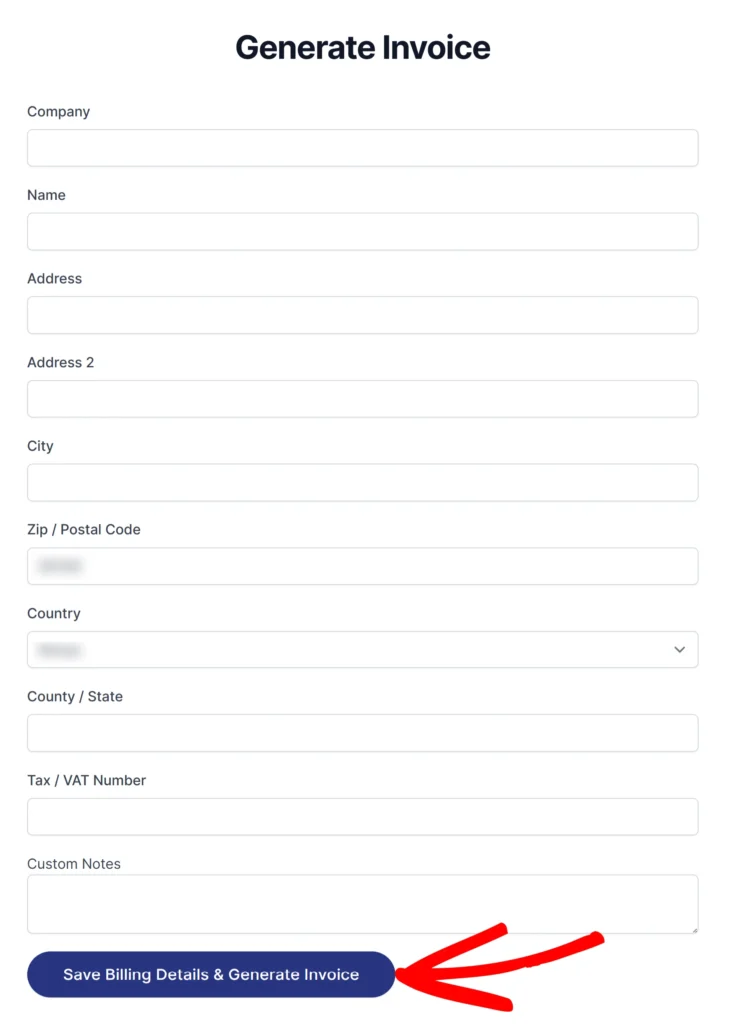Focus the Address 2 input box
The height and width of the screenshot is (1024, 729).
click(x=363, y=398)
